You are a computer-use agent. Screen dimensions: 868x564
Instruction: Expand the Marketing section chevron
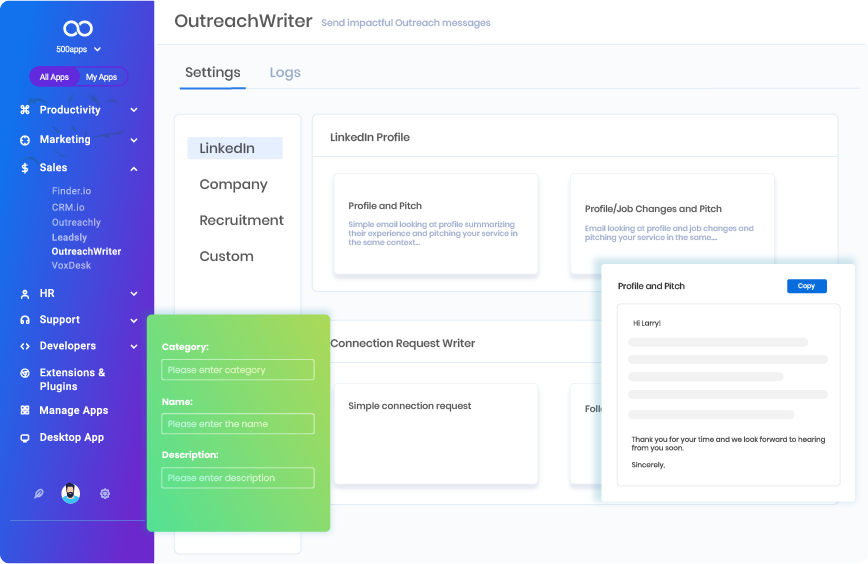pyautogui.click(x=134, y=140)
